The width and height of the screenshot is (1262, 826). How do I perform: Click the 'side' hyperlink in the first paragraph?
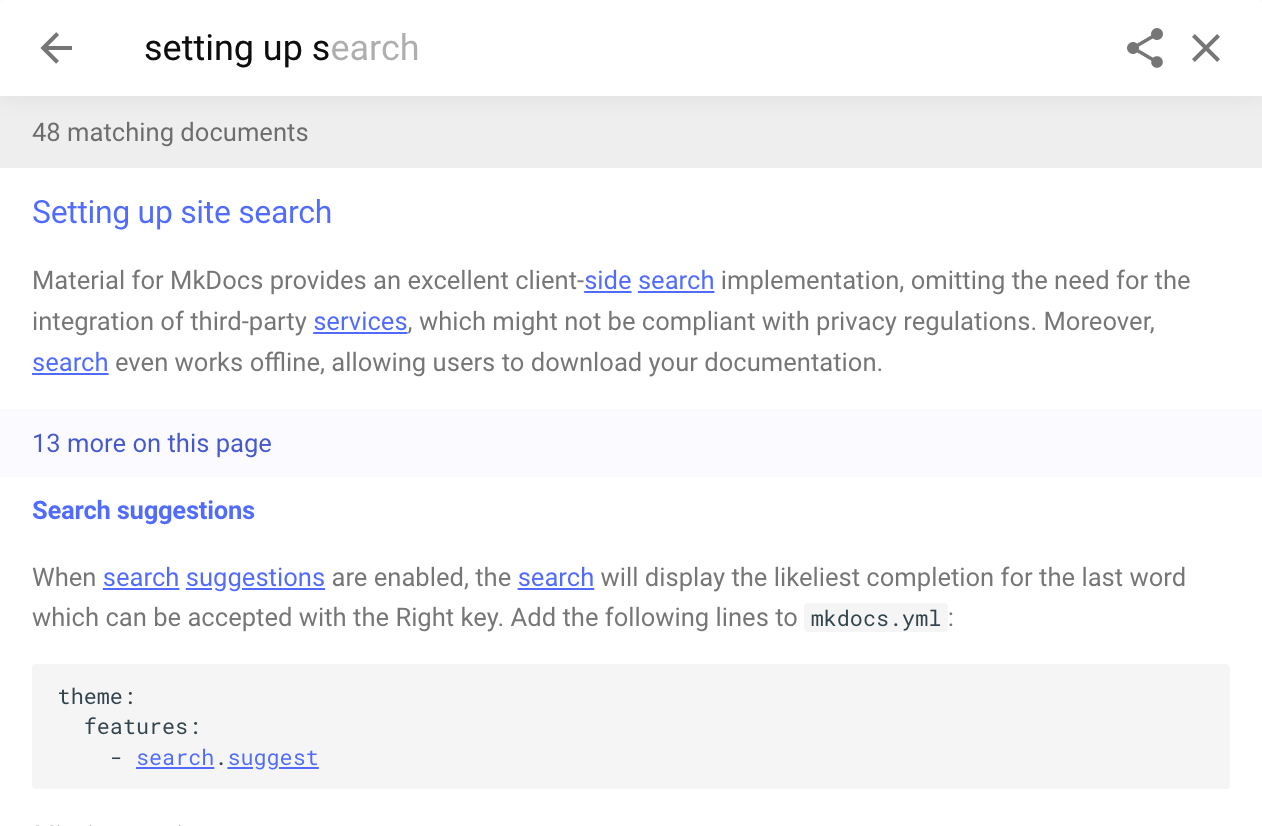tap(607, 281)
